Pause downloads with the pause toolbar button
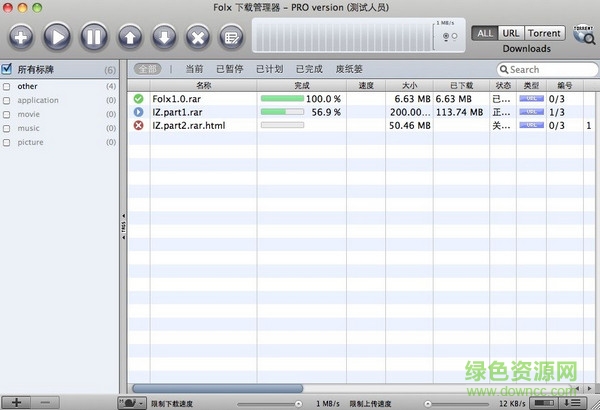 click(x=94, y=37)
